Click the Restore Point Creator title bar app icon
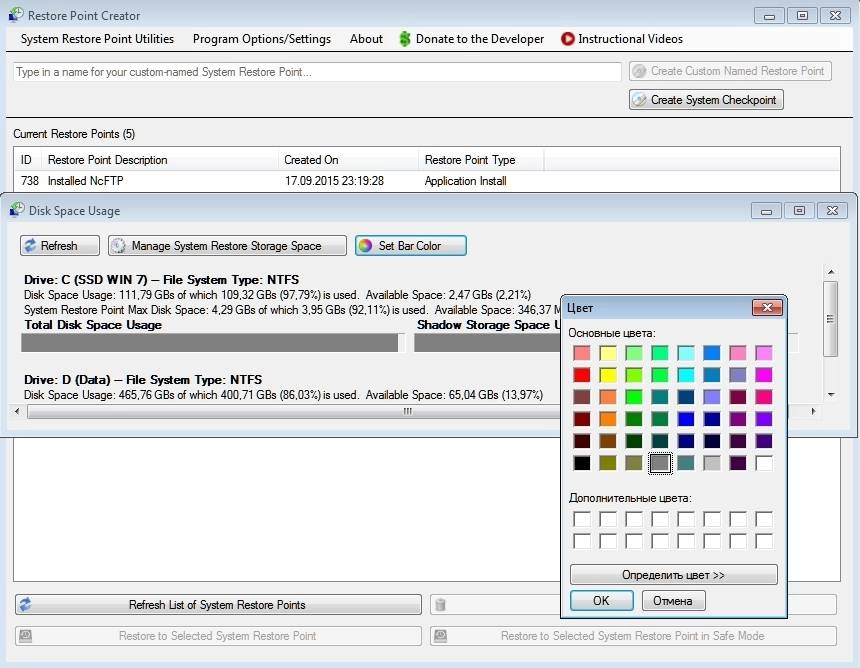Viewport: 860px width, 668px height. click(16, 15)
